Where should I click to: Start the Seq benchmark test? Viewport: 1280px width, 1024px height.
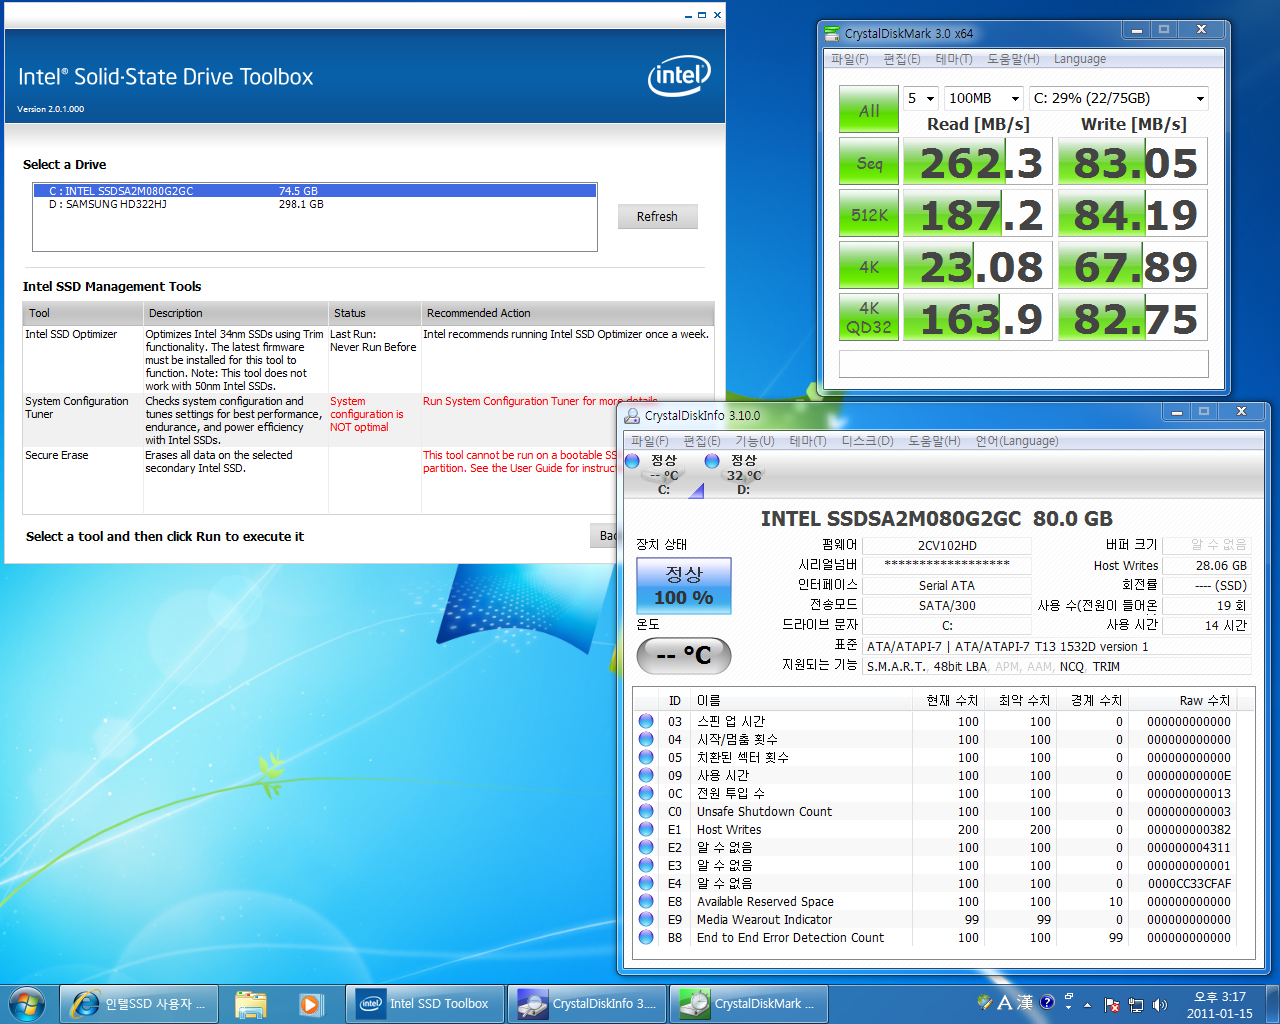click(869, 163)
